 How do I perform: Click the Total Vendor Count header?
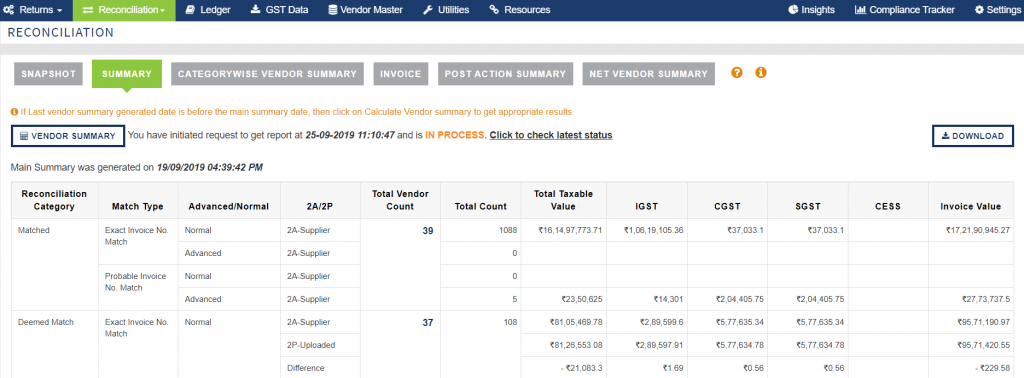pos(400,200)
